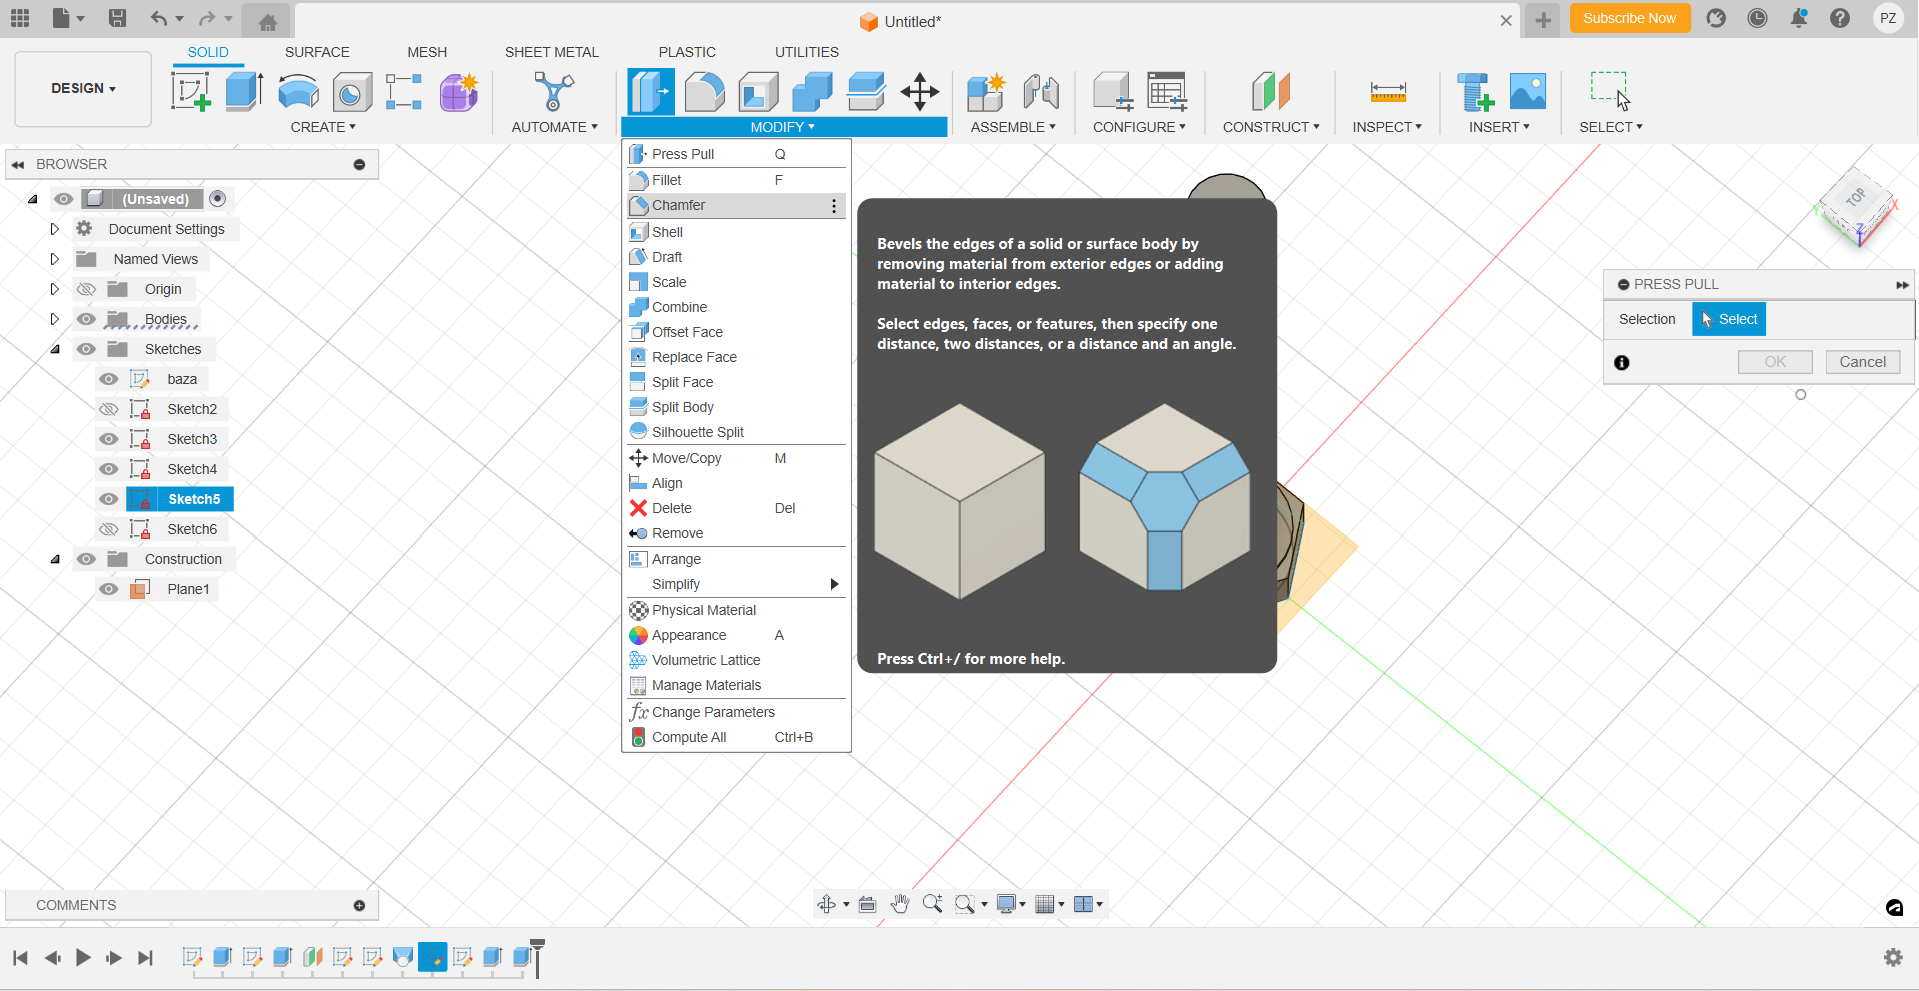The height and width of the screenshot is (991, 1919).
Task: Click the Create Sketch toolbar icon
Action: tap(190, 92)
